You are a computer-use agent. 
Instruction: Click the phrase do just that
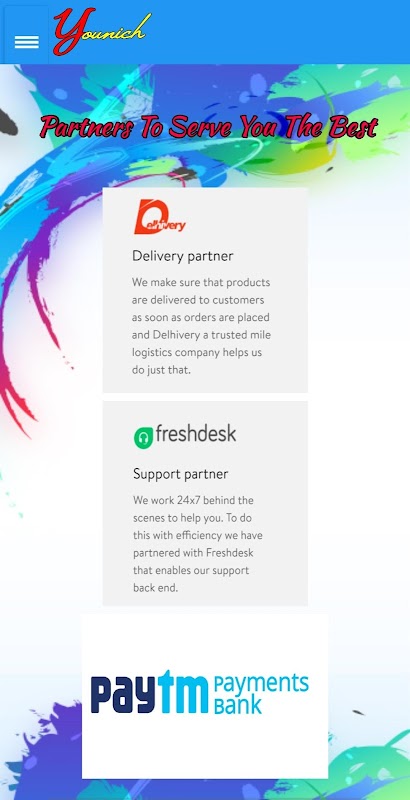tap(161, 370)
